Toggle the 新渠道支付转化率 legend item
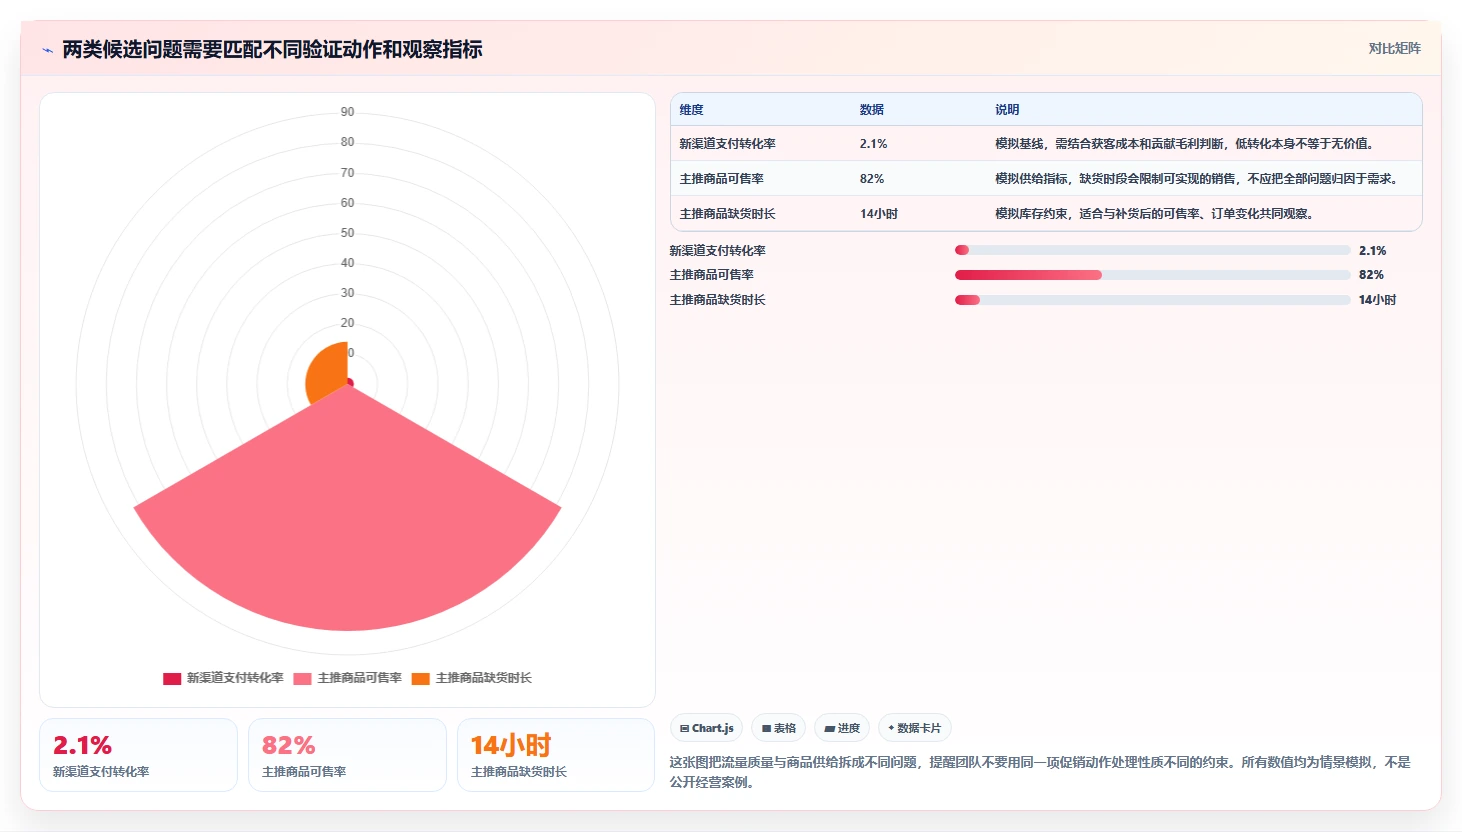This screenshot has width=1462, height=832. tap(223, 678)
